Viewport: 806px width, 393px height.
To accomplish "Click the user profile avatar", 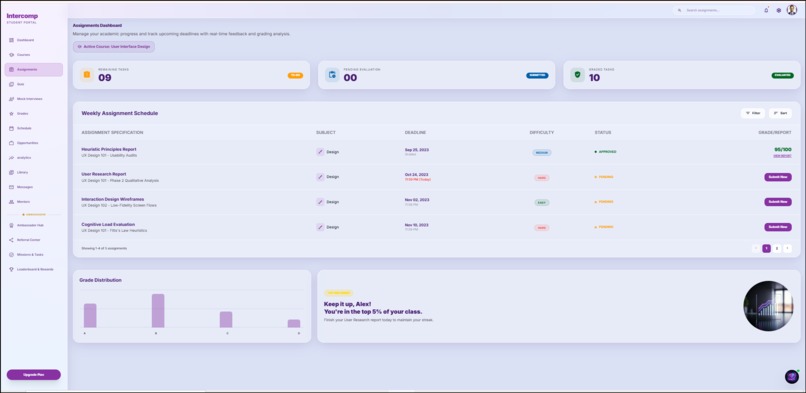I will [x=792, y=10].
